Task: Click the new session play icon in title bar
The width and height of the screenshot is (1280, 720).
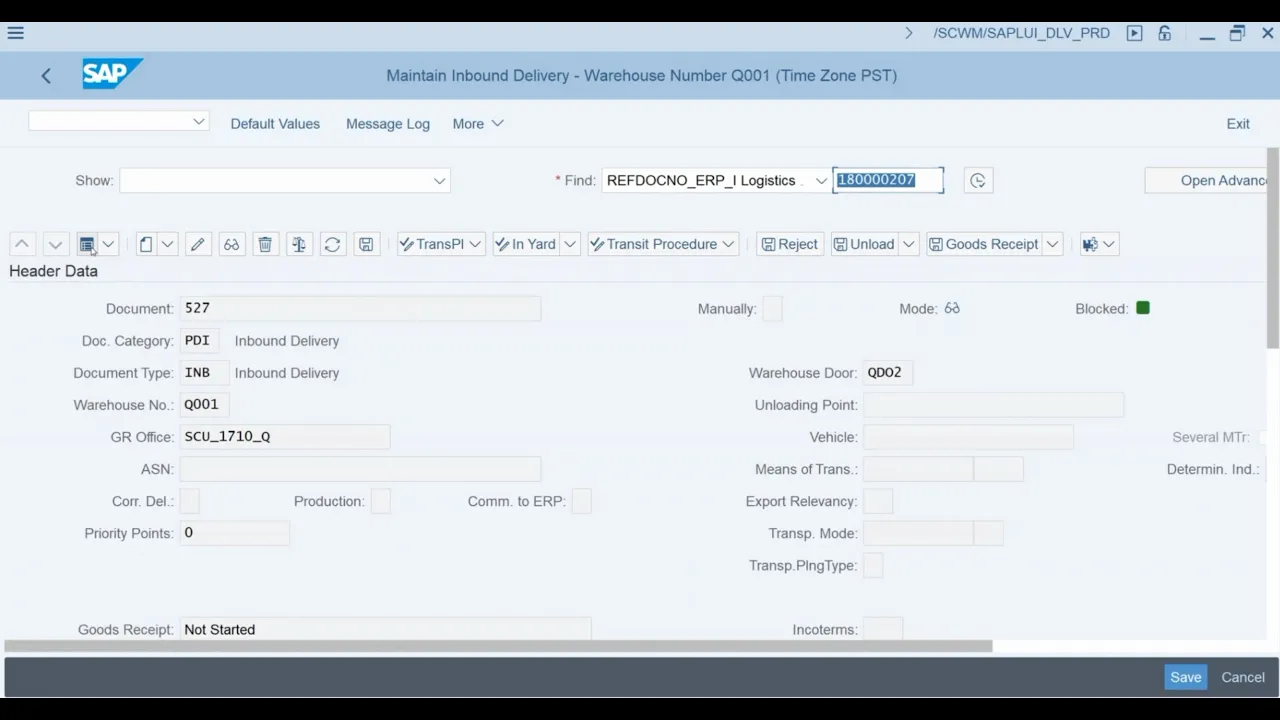Action: pos(1134,33)
